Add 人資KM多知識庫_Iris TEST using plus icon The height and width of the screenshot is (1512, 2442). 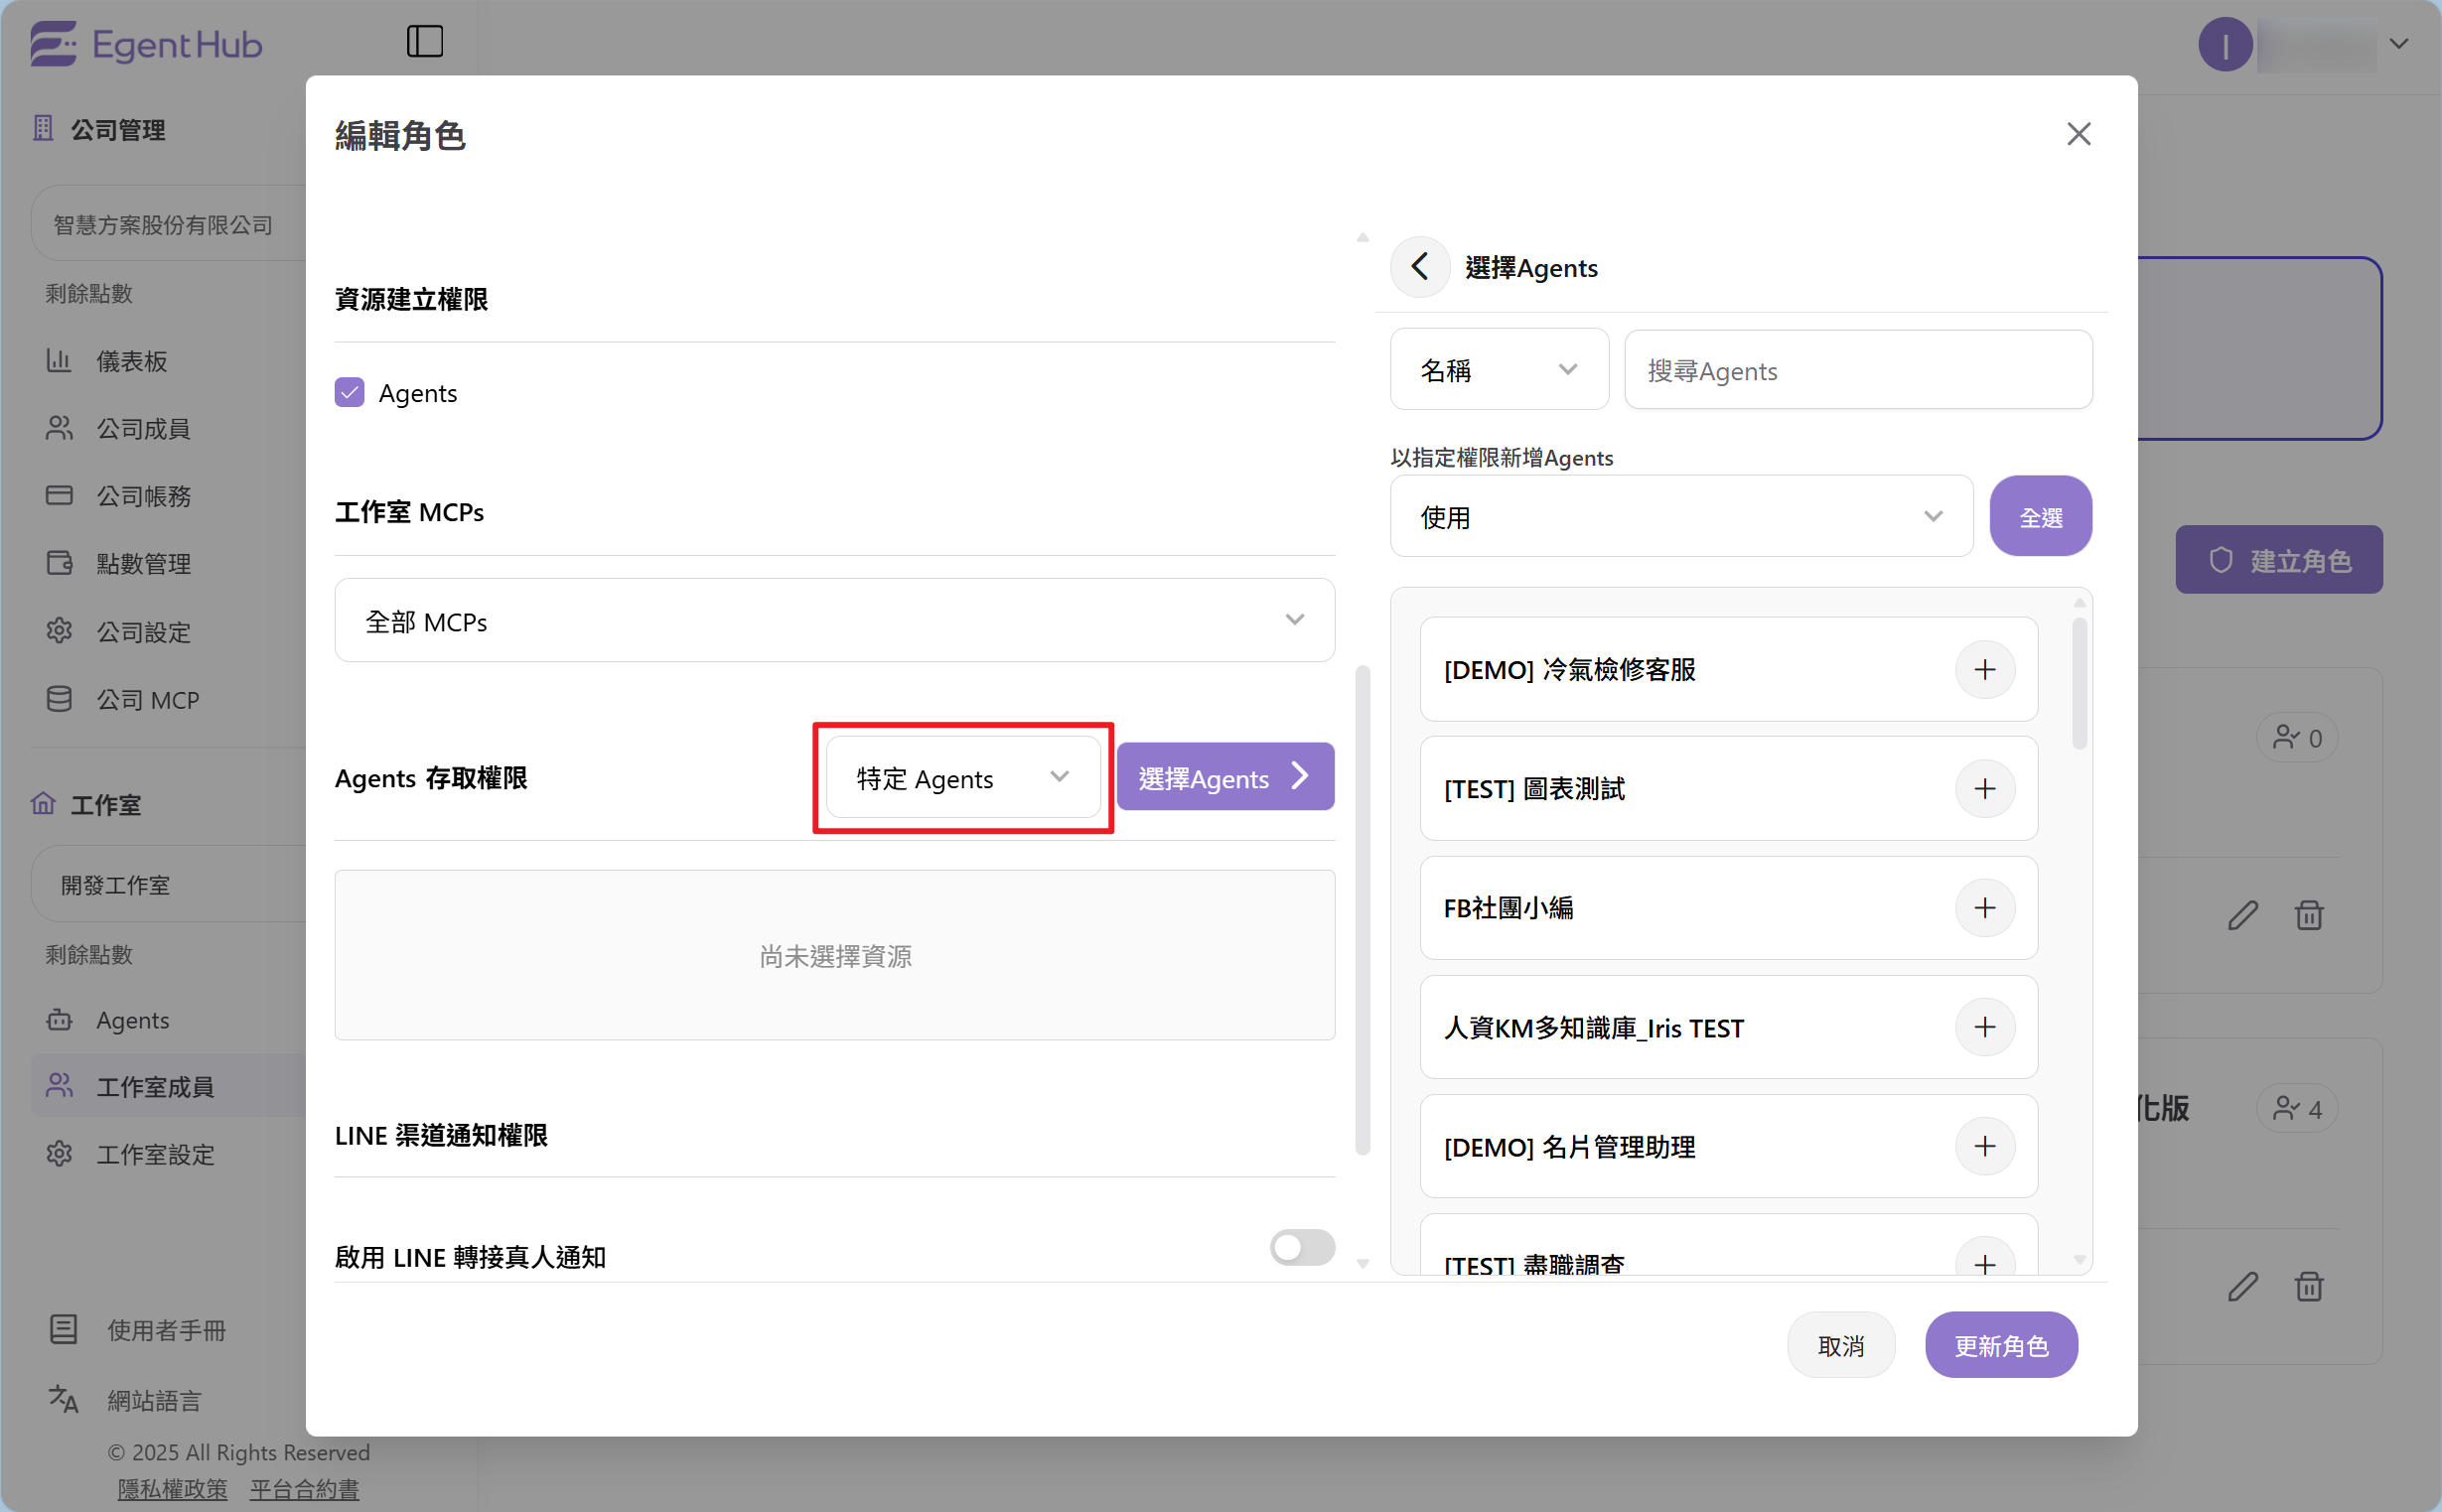pos(1984,1027)
